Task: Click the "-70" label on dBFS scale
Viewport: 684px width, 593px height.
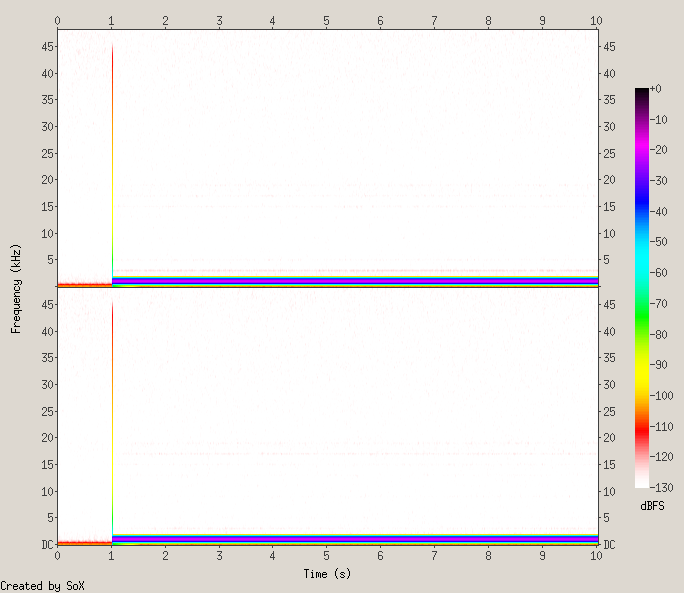Action: point(658,303)
